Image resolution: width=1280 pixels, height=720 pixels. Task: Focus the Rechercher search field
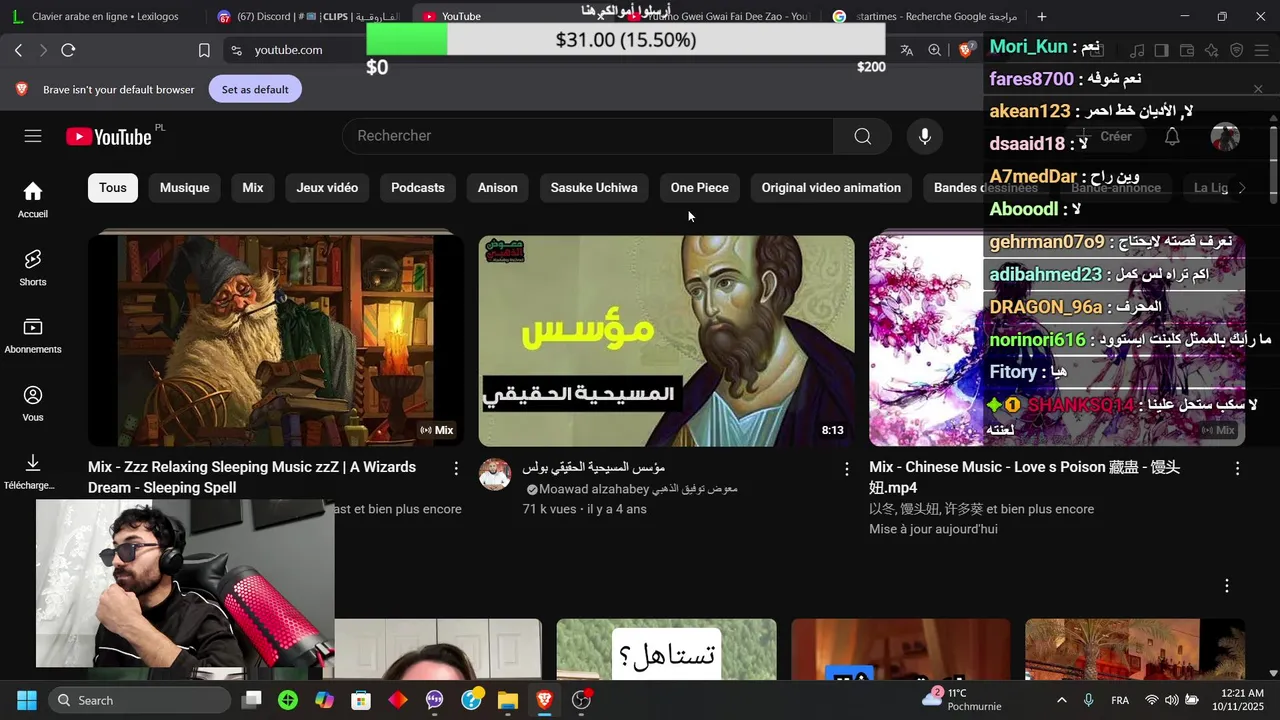coord(588,136)
